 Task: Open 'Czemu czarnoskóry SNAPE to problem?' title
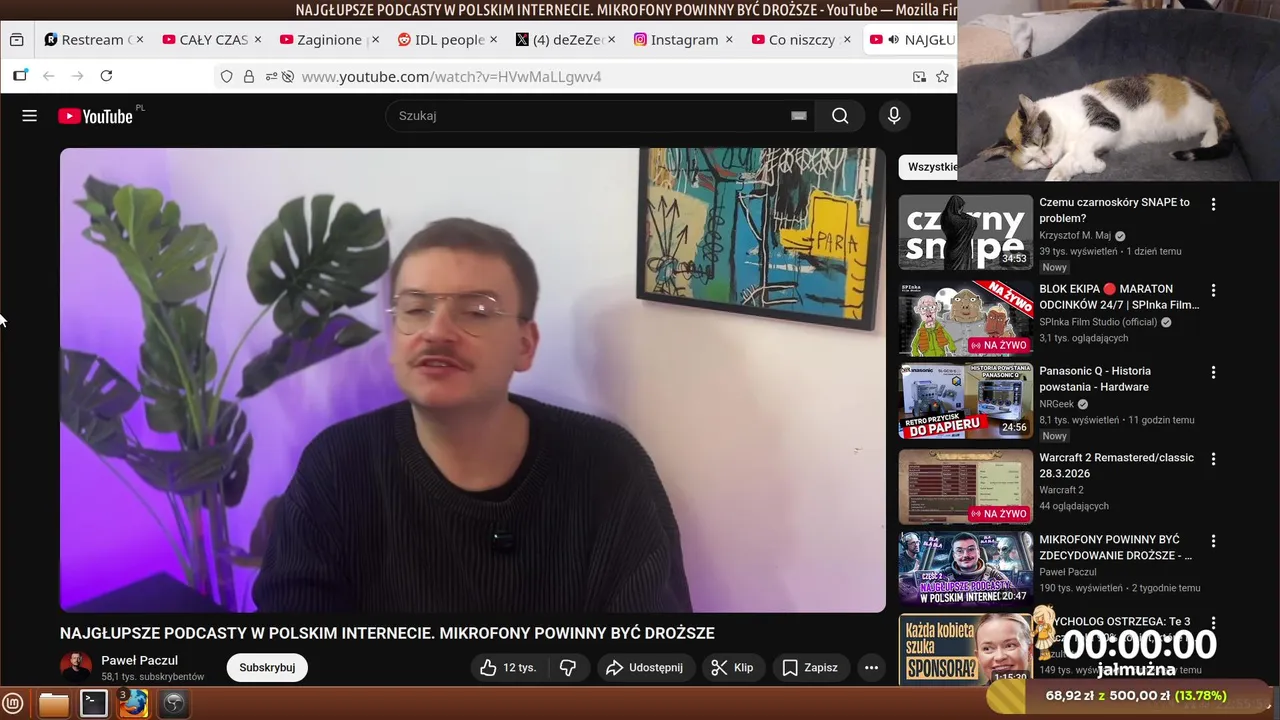click(1114, 210)
